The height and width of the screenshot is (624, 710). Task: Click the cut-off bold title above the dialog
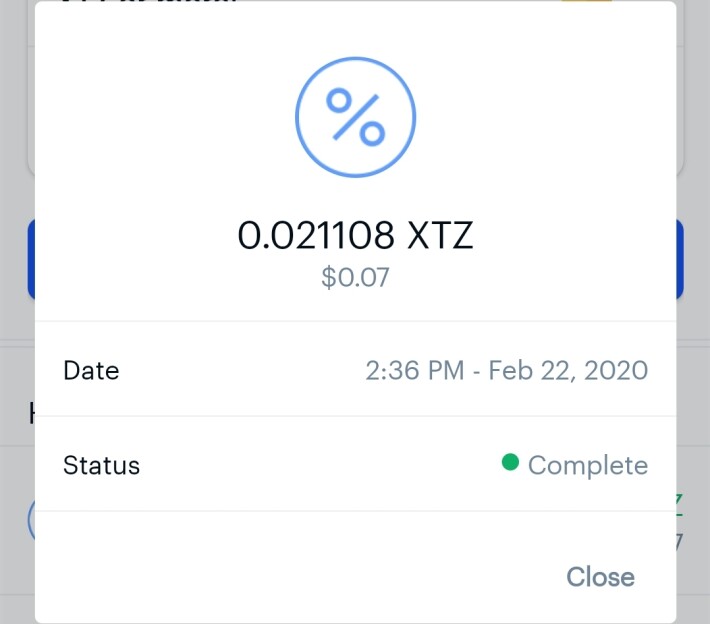point(149,1)
